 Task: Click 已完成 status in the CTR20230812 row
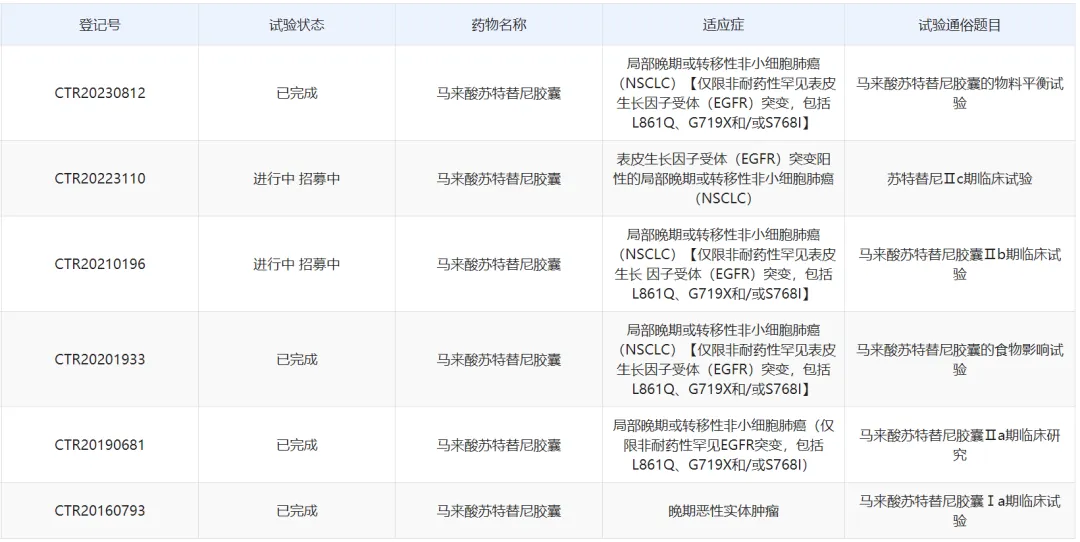(297, 93)
